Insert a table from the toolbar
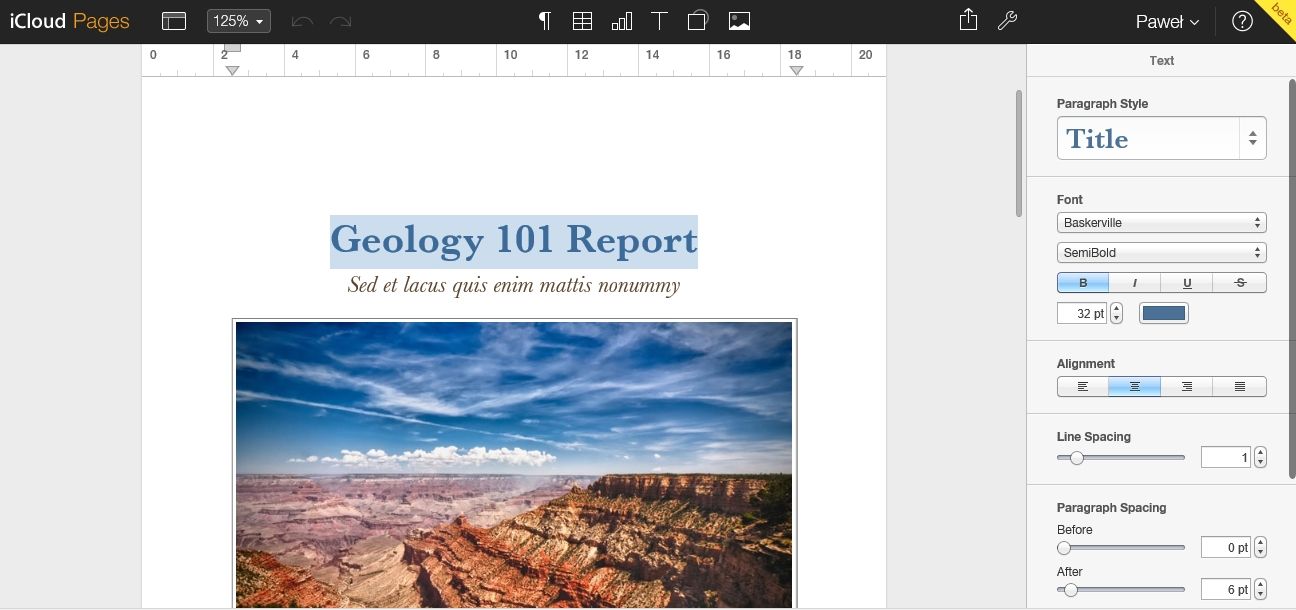 582,21
